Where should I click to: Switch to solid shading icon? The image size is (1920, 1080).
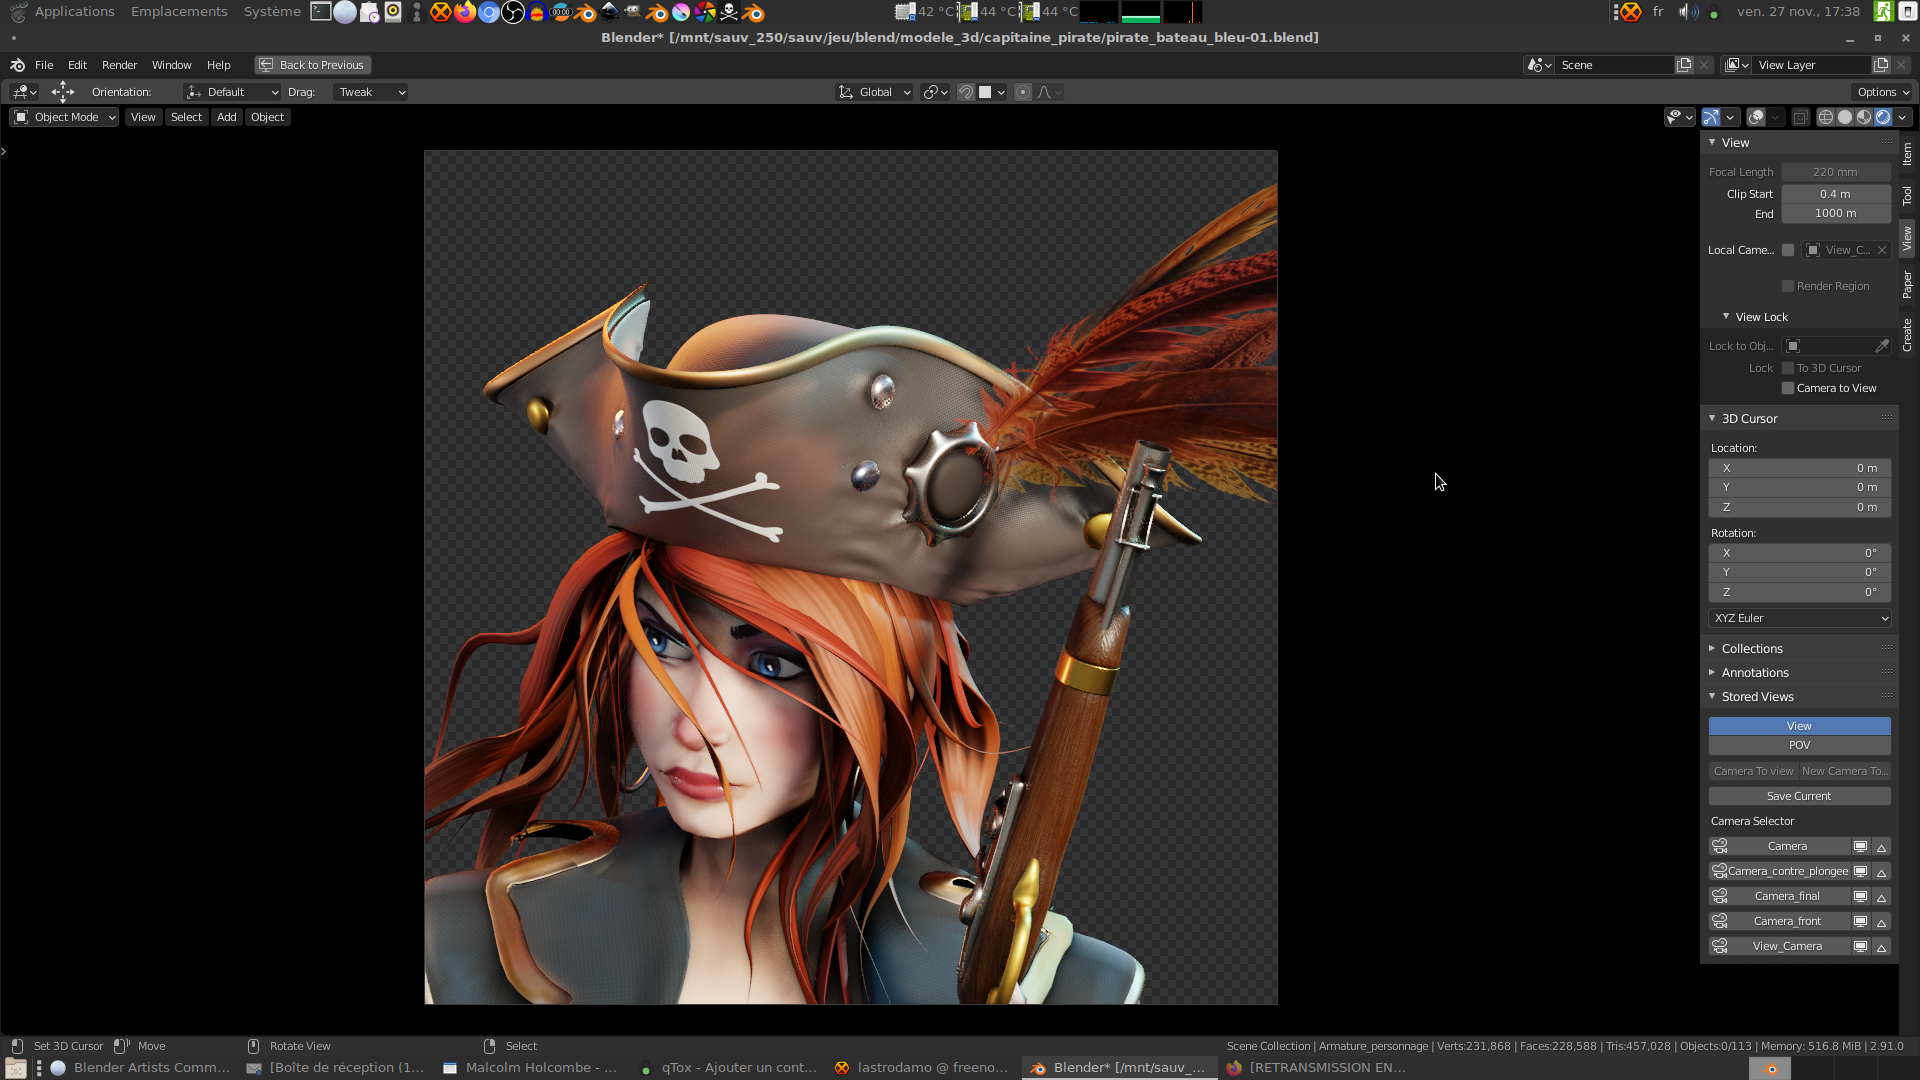click(1845, 117)
